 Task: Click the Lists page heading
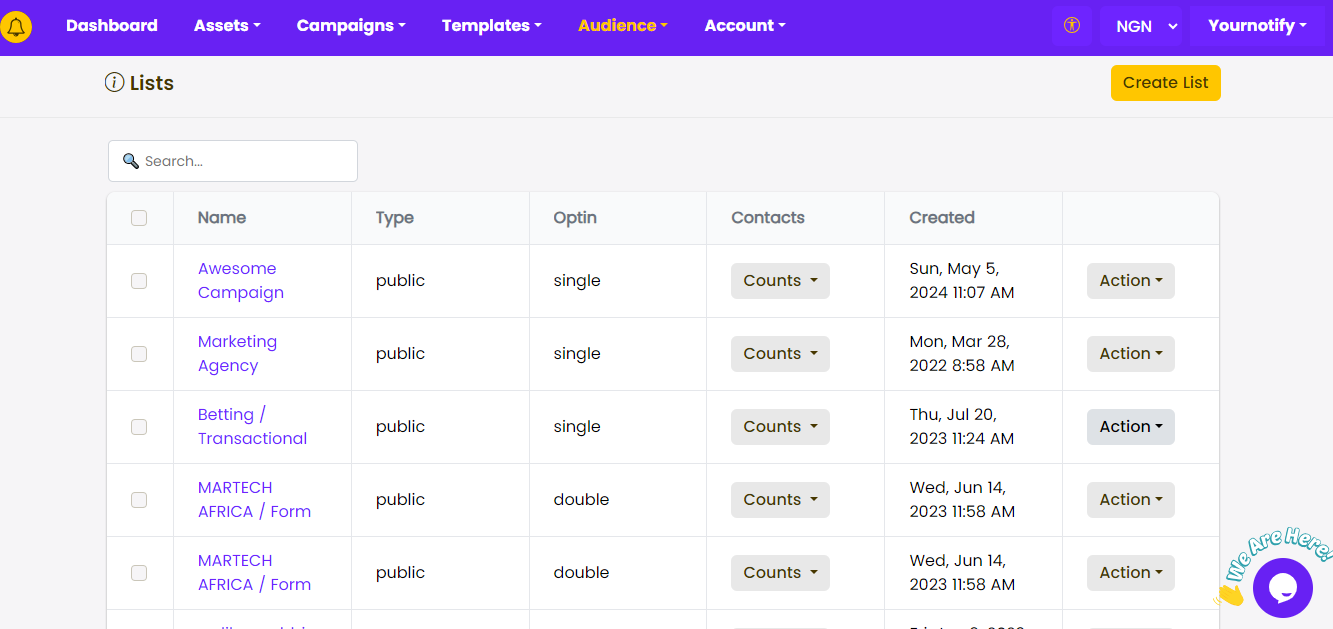coord(152,83)
